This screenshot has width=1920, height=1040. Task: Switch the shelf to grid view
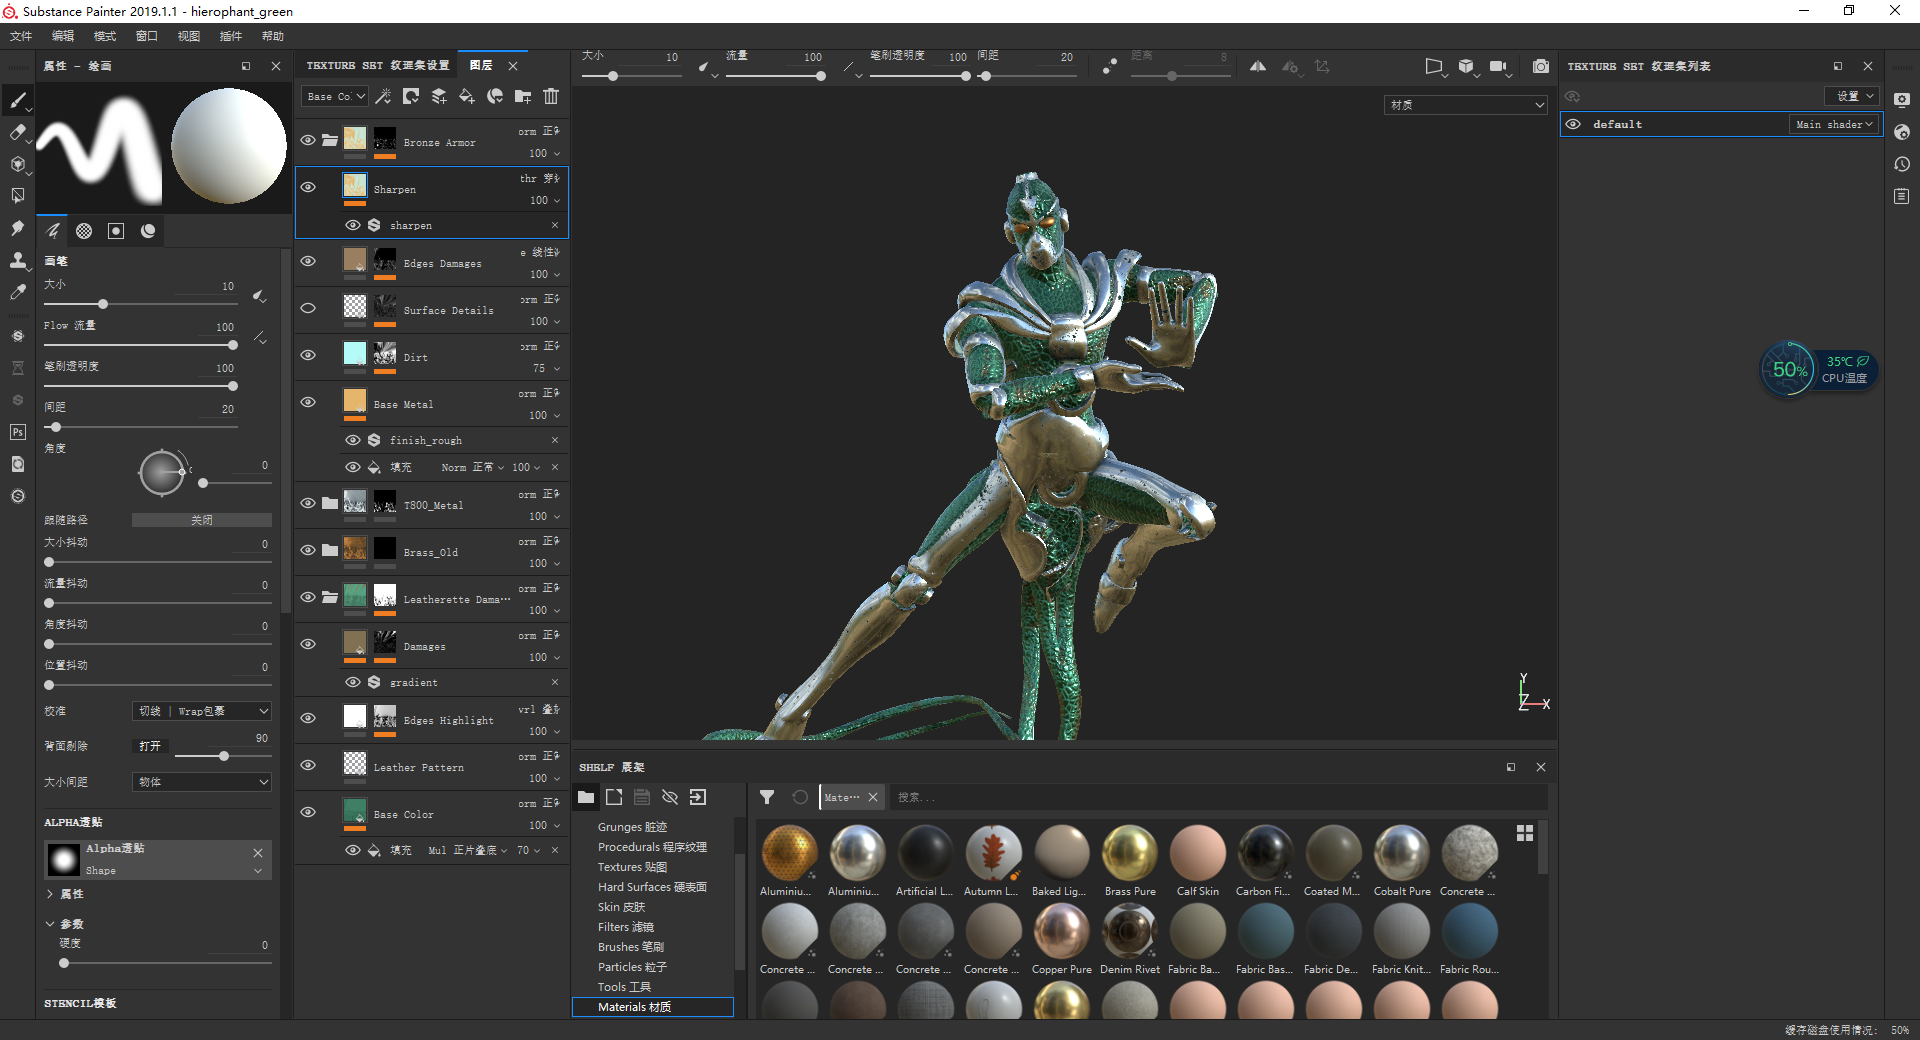coord(1525,833)
